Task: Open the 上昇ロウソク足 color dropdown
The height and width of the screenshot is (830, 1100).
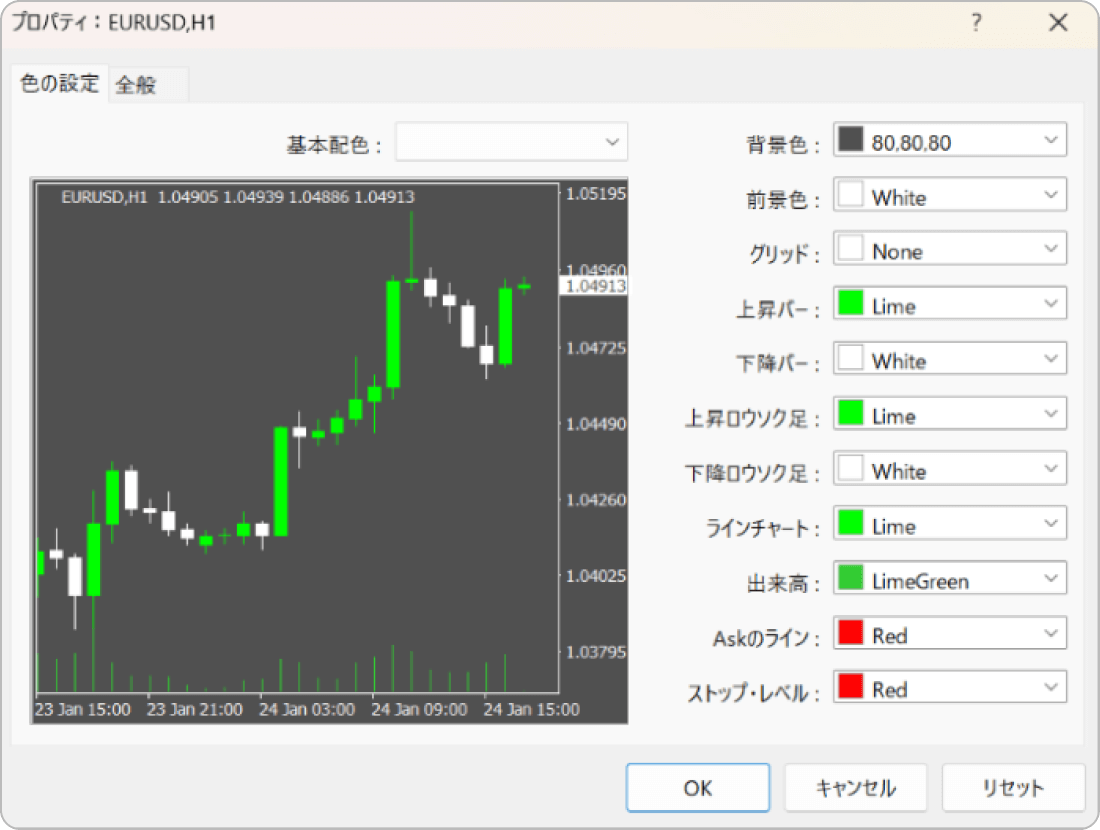Action: [950, 414]
